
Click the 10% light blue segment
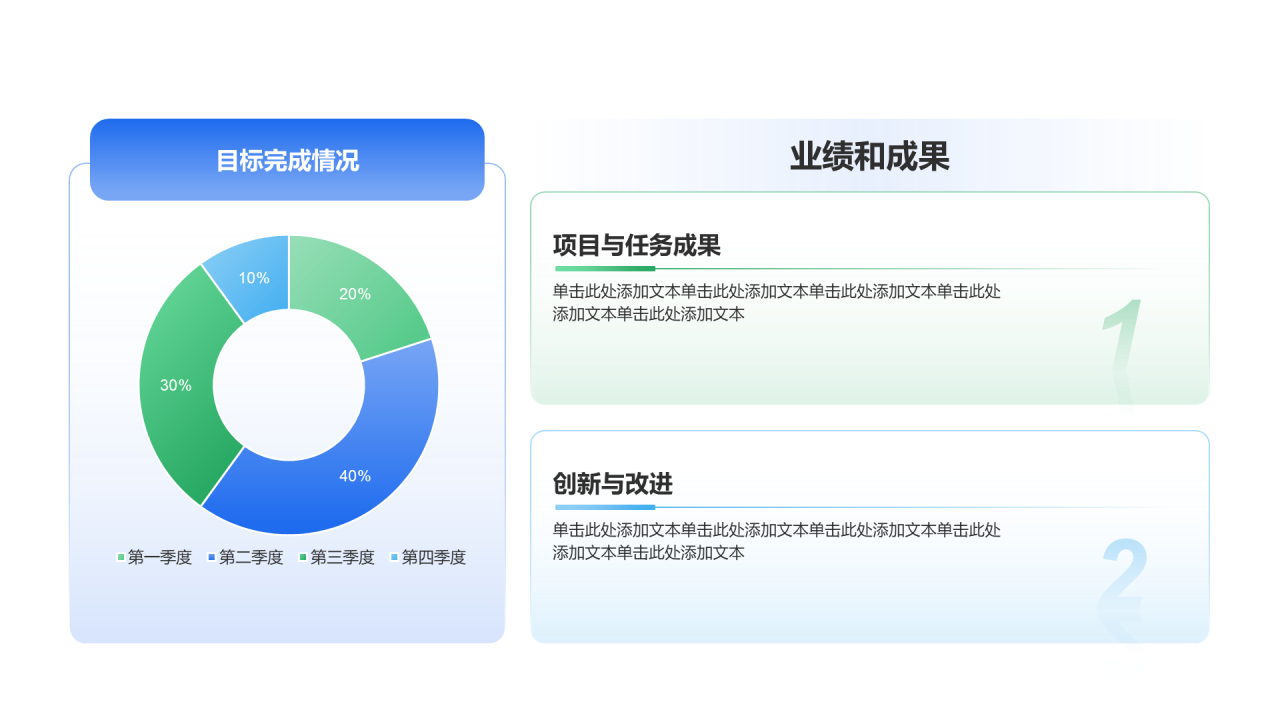coord(252,277)
